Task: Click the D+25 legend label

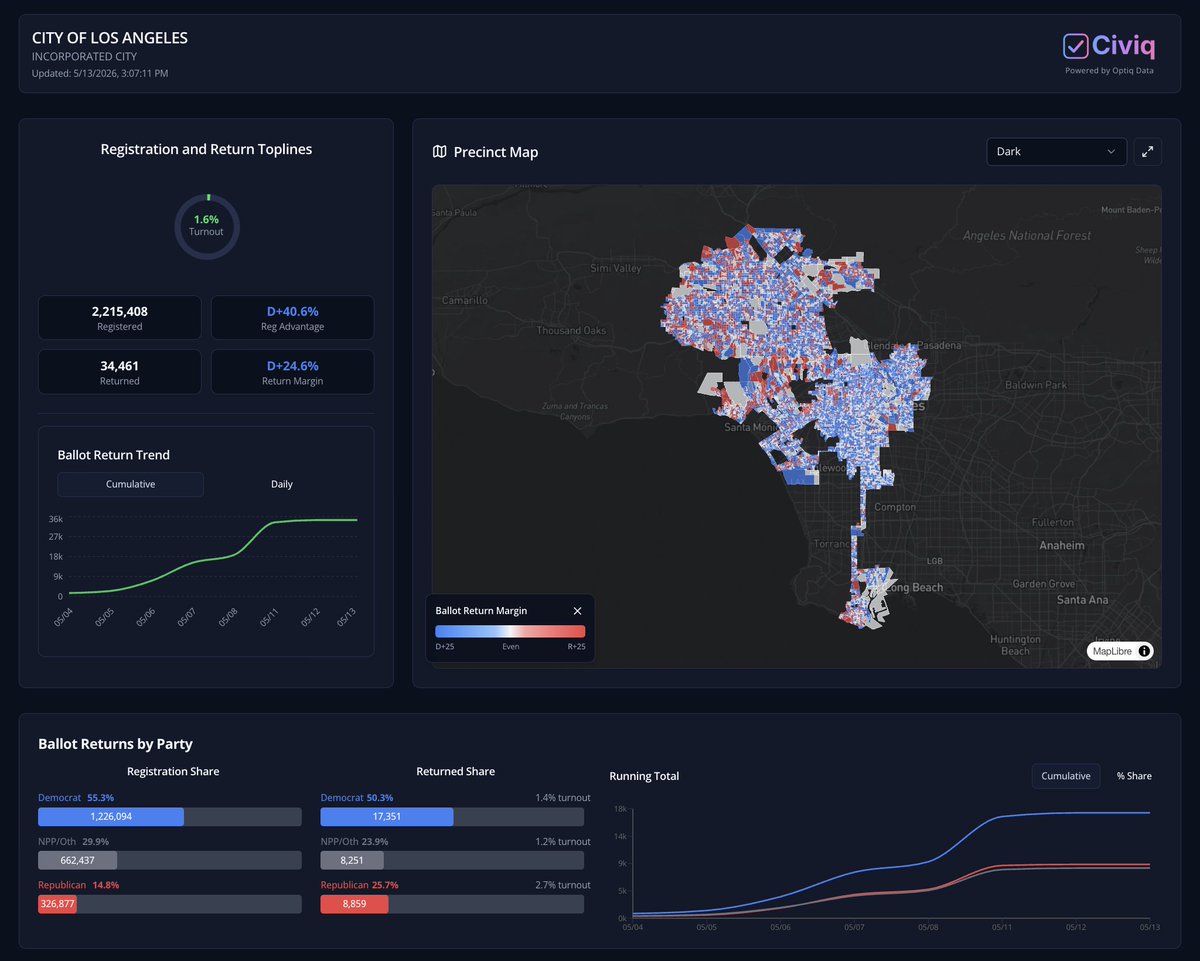Action: point(445,647)
